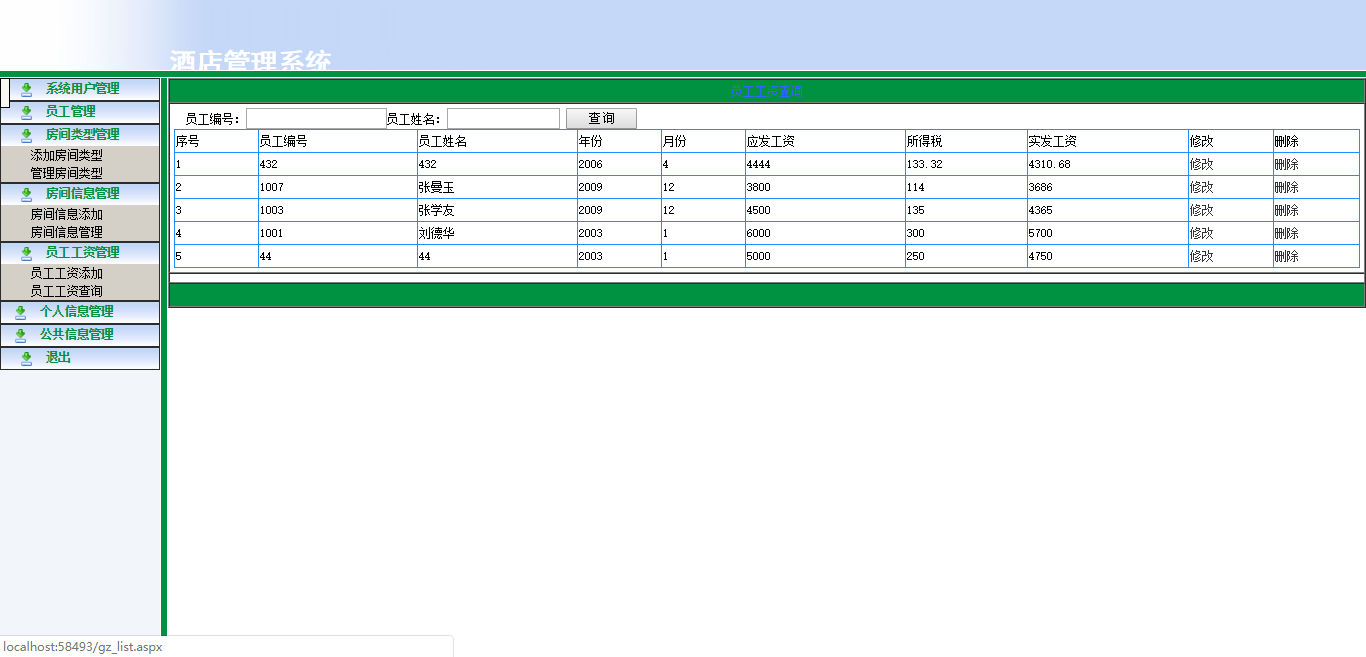Click 修改 for 张学友
This screenshot has height=657, width=1366.
tap(1201, 210)
